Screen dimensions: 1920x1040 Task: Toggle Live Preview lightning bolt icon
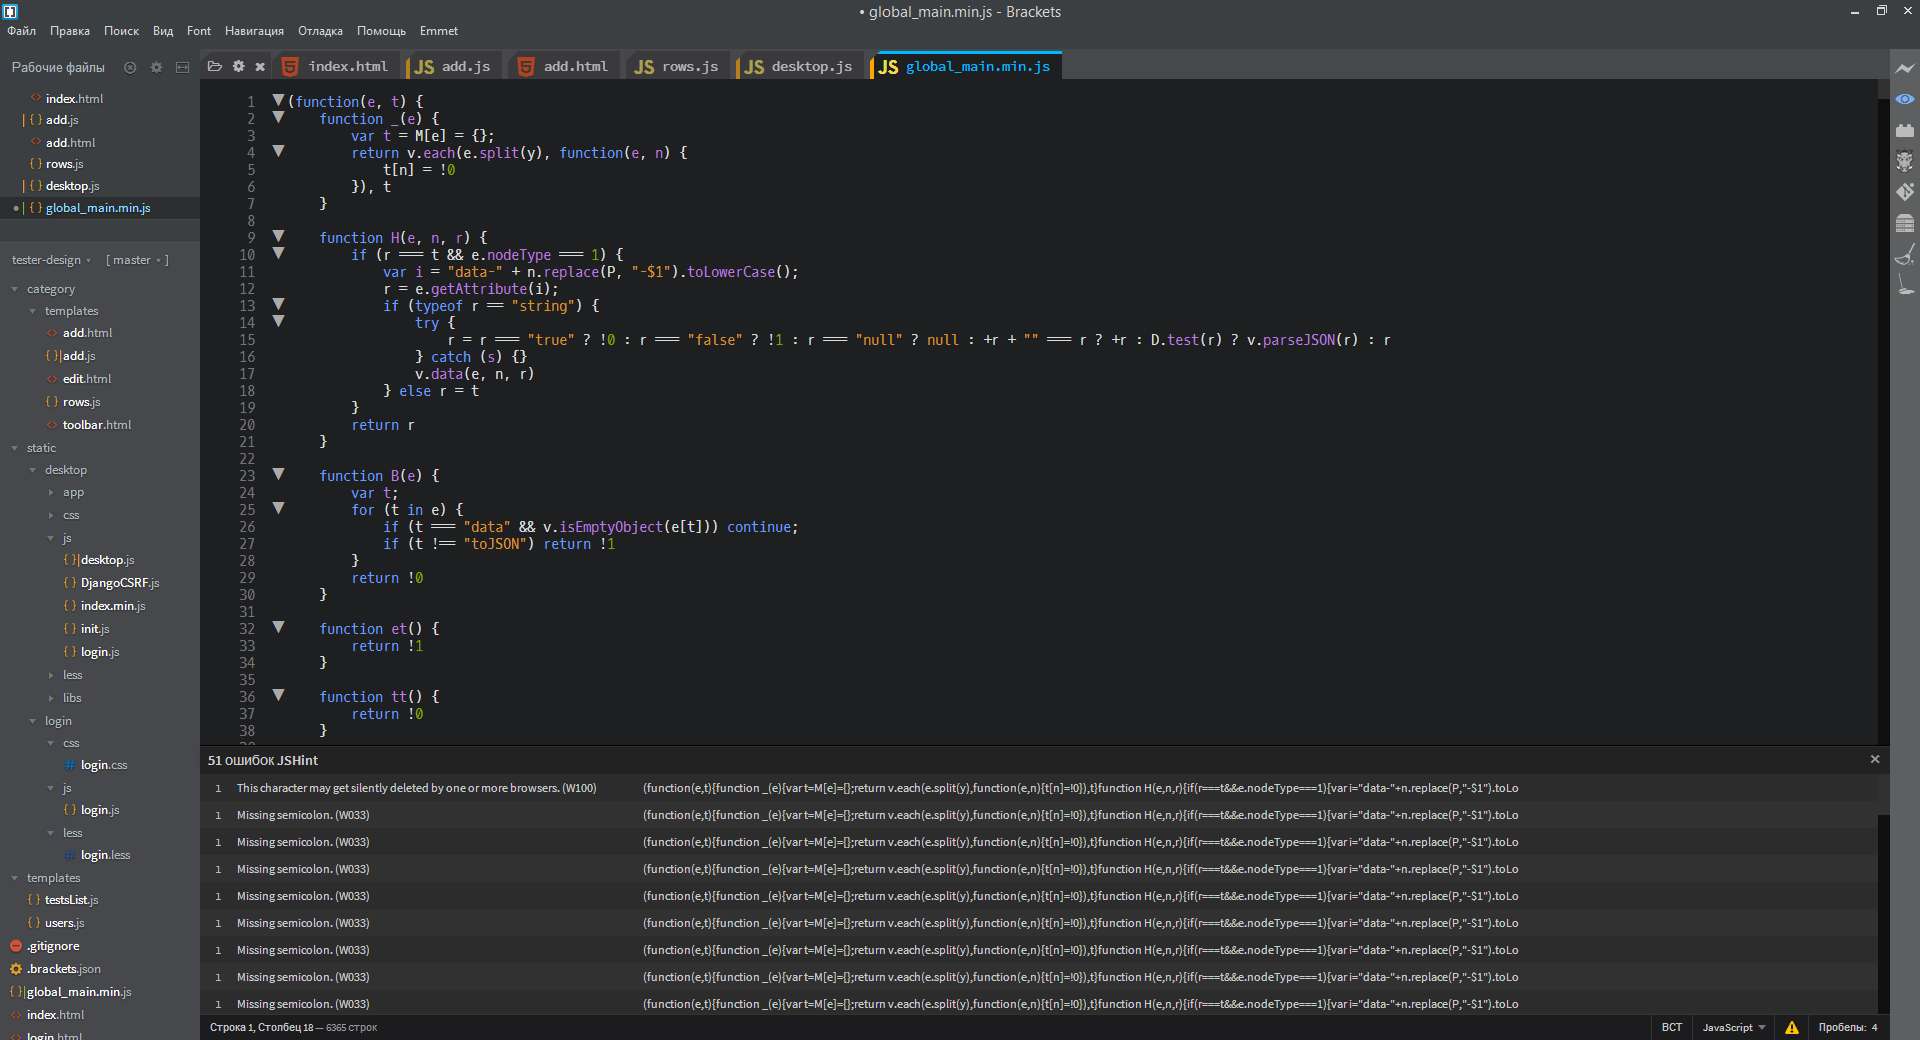pos(1904,68)
